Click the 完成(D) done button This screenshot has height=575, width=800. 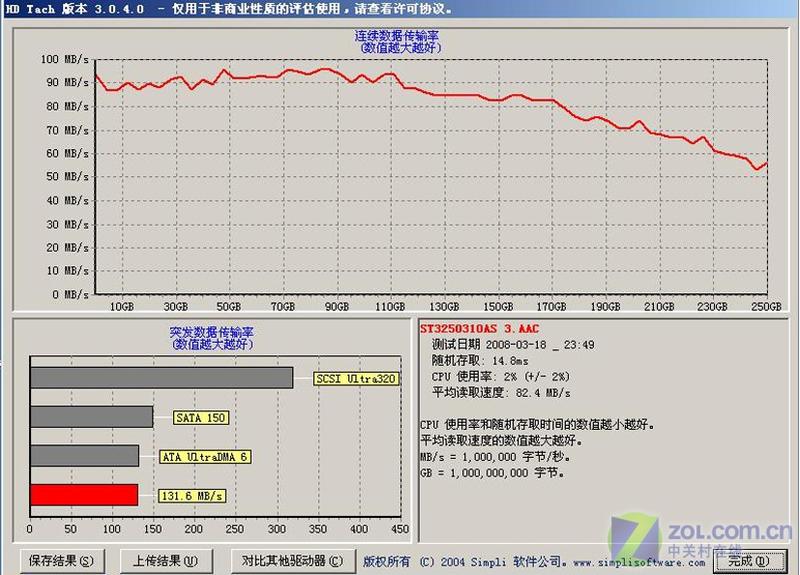tap(749, 561)
